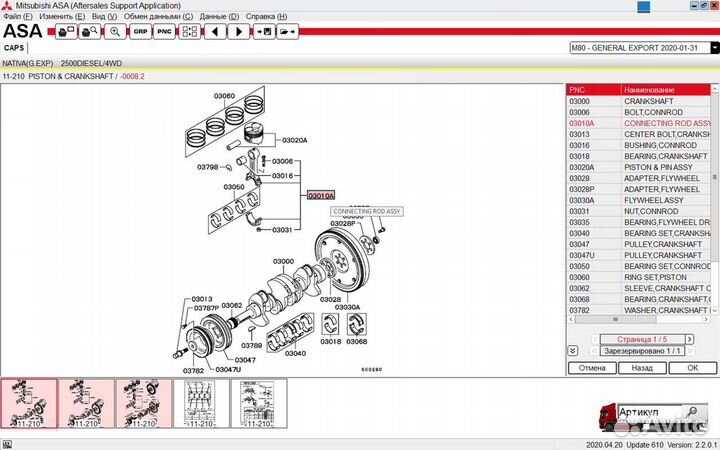Expand the double-chevron below the parts list

click(x=572, y=351)
